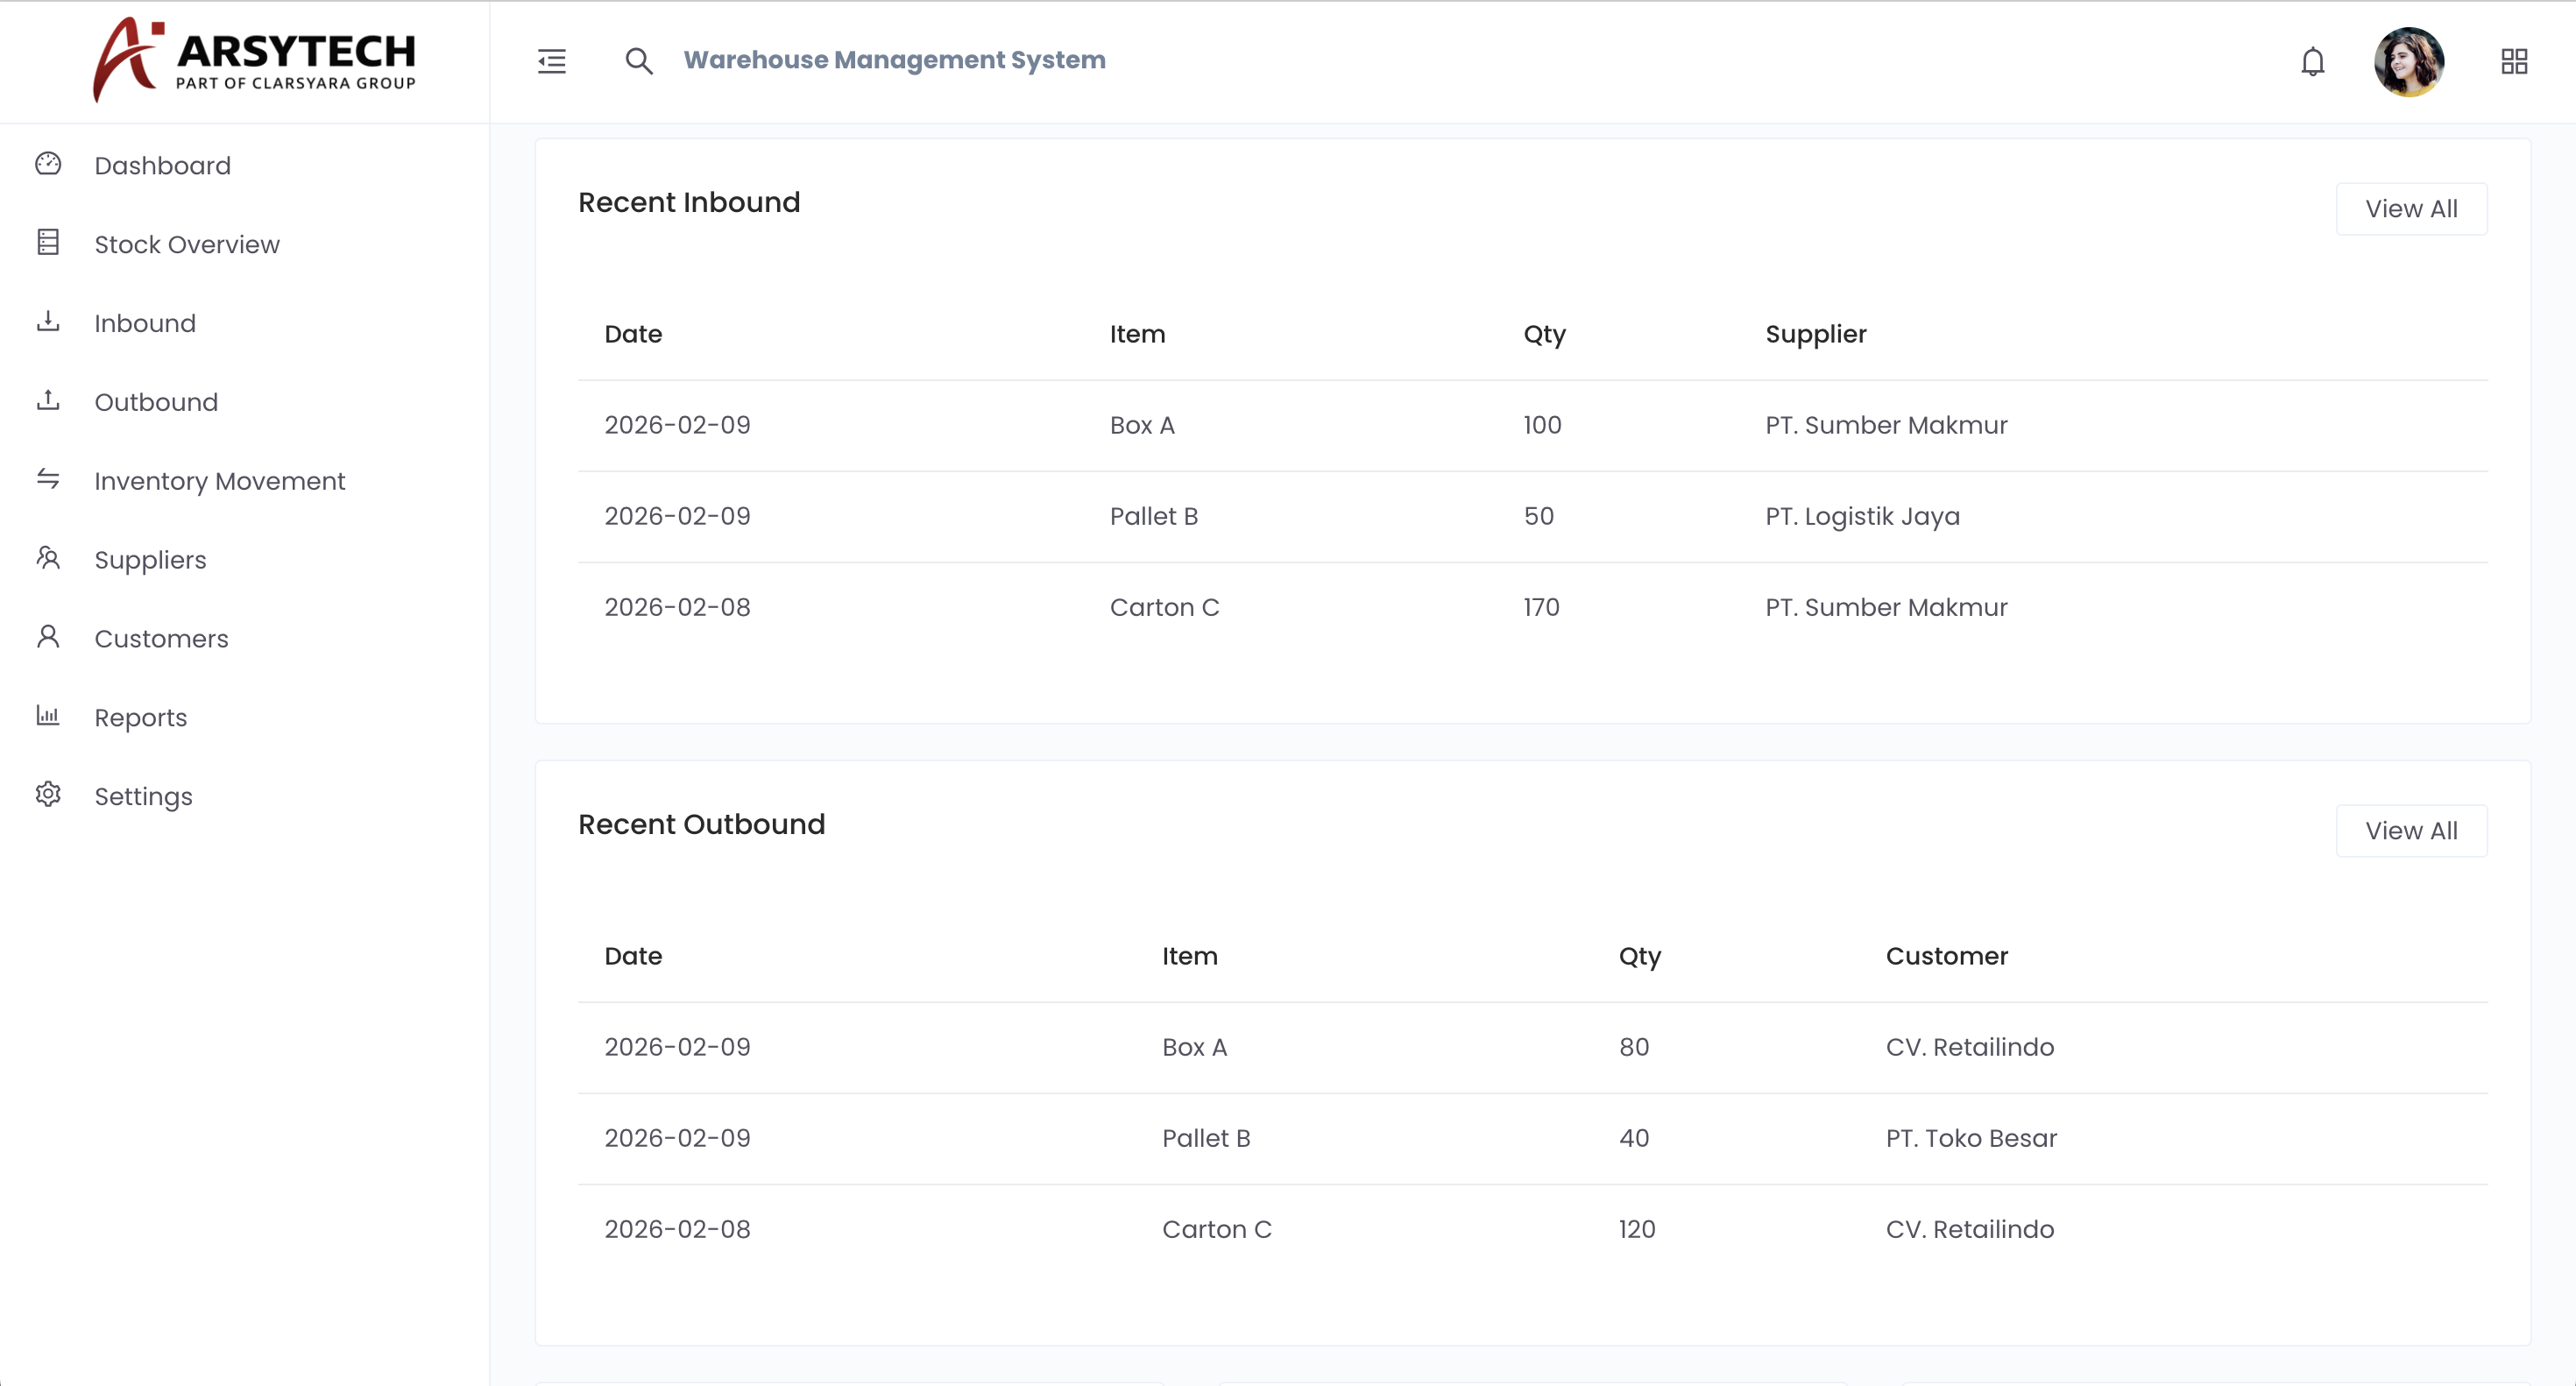Screen dimensions: 2576x1386
Task: Click the Outbound upload-arrow icon
Action: click(x=48, y=400)
